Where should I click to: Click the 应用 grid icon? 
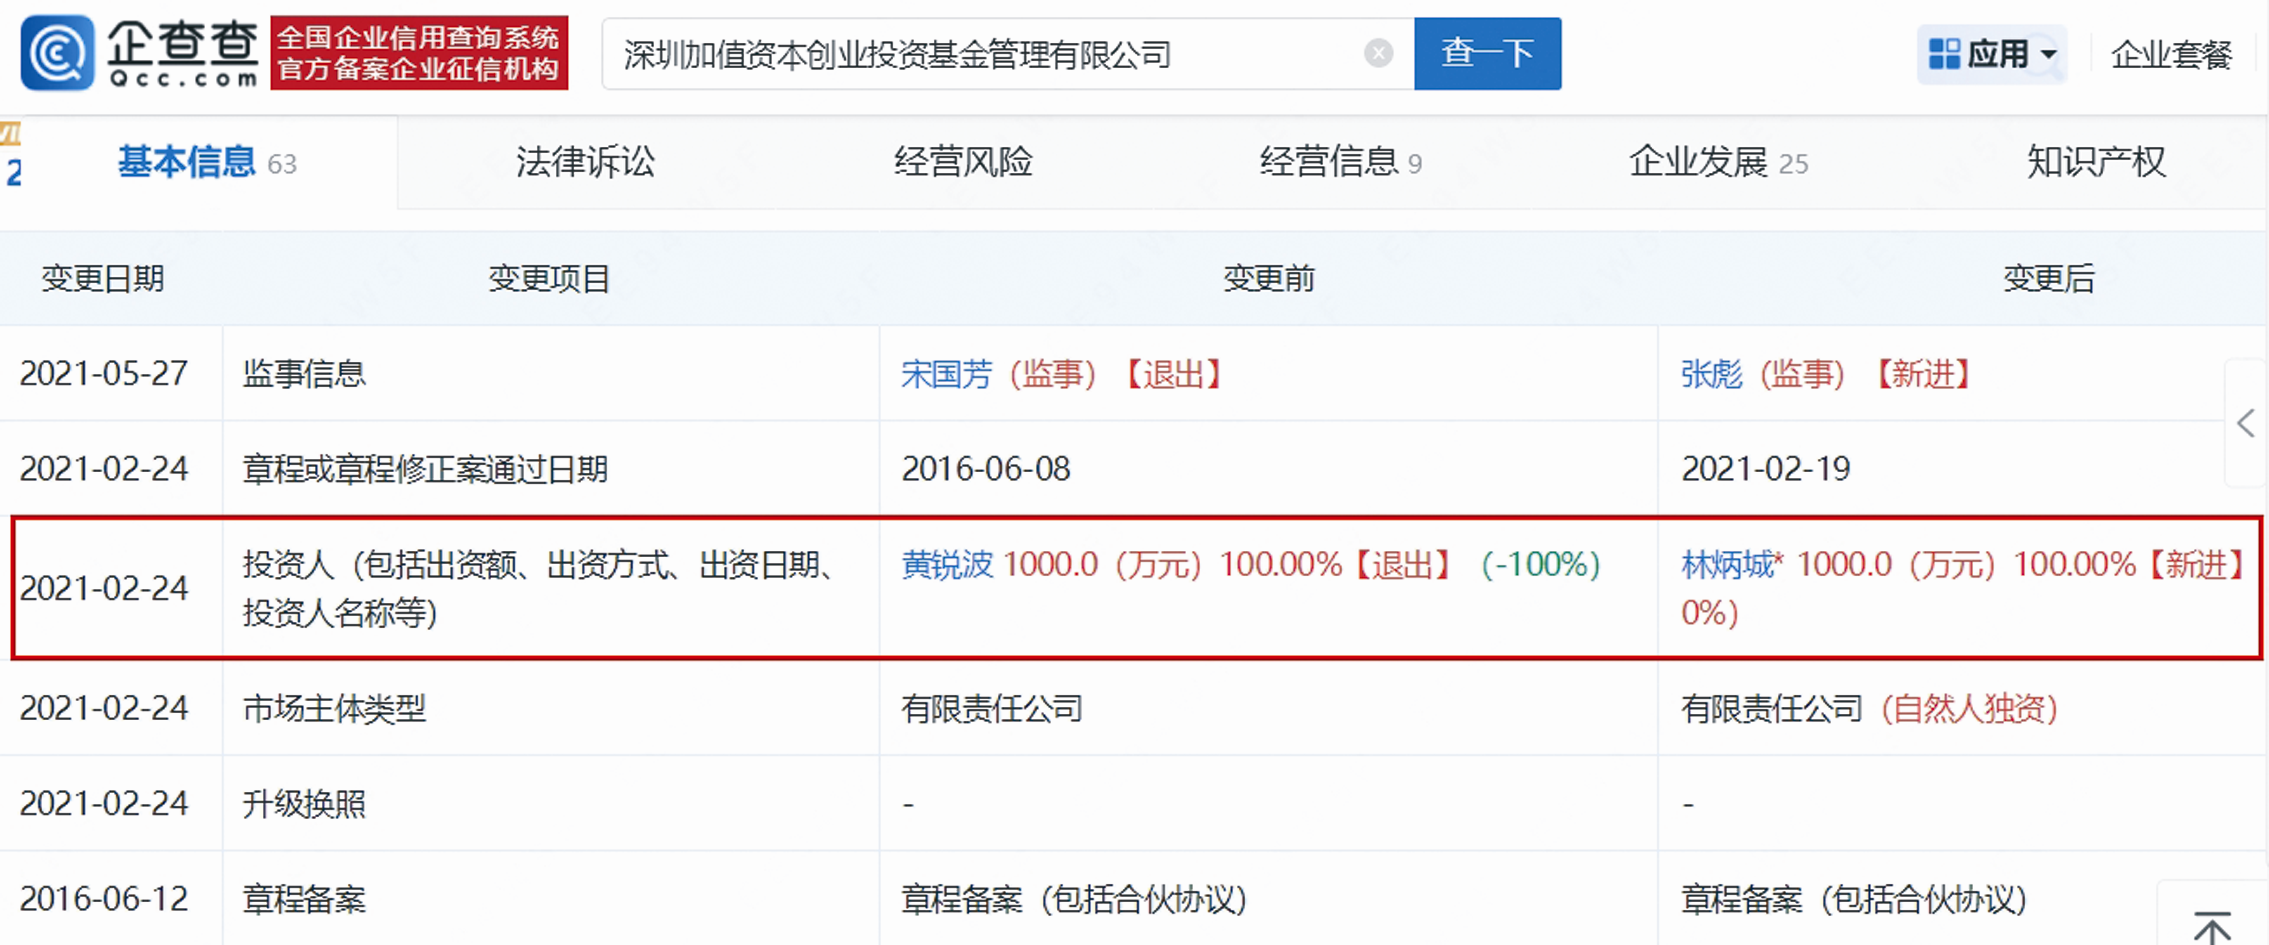point(1943,54)
